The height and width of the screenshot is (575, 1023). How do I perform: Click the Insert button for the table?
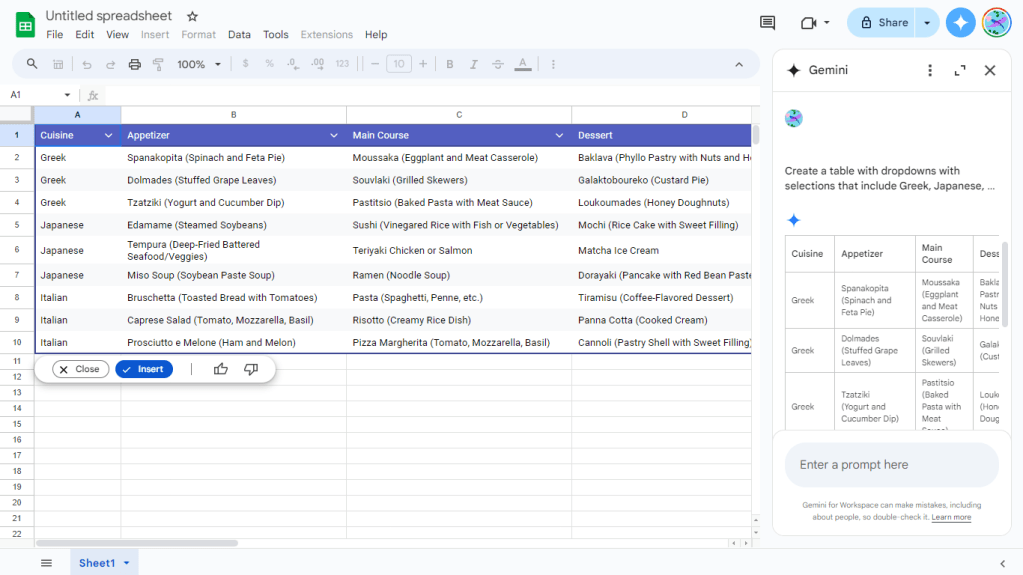[144, 369]
